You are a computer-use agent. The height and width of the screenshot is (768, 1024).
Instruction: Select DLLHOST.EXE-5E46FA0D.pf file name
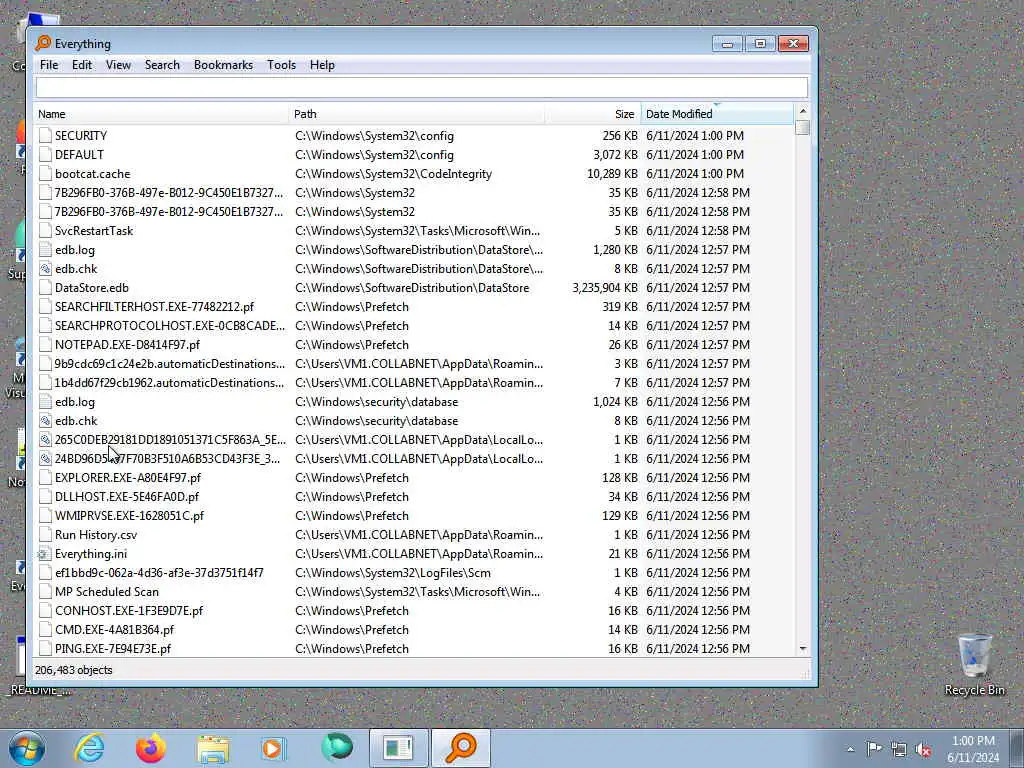coord(127,496)
